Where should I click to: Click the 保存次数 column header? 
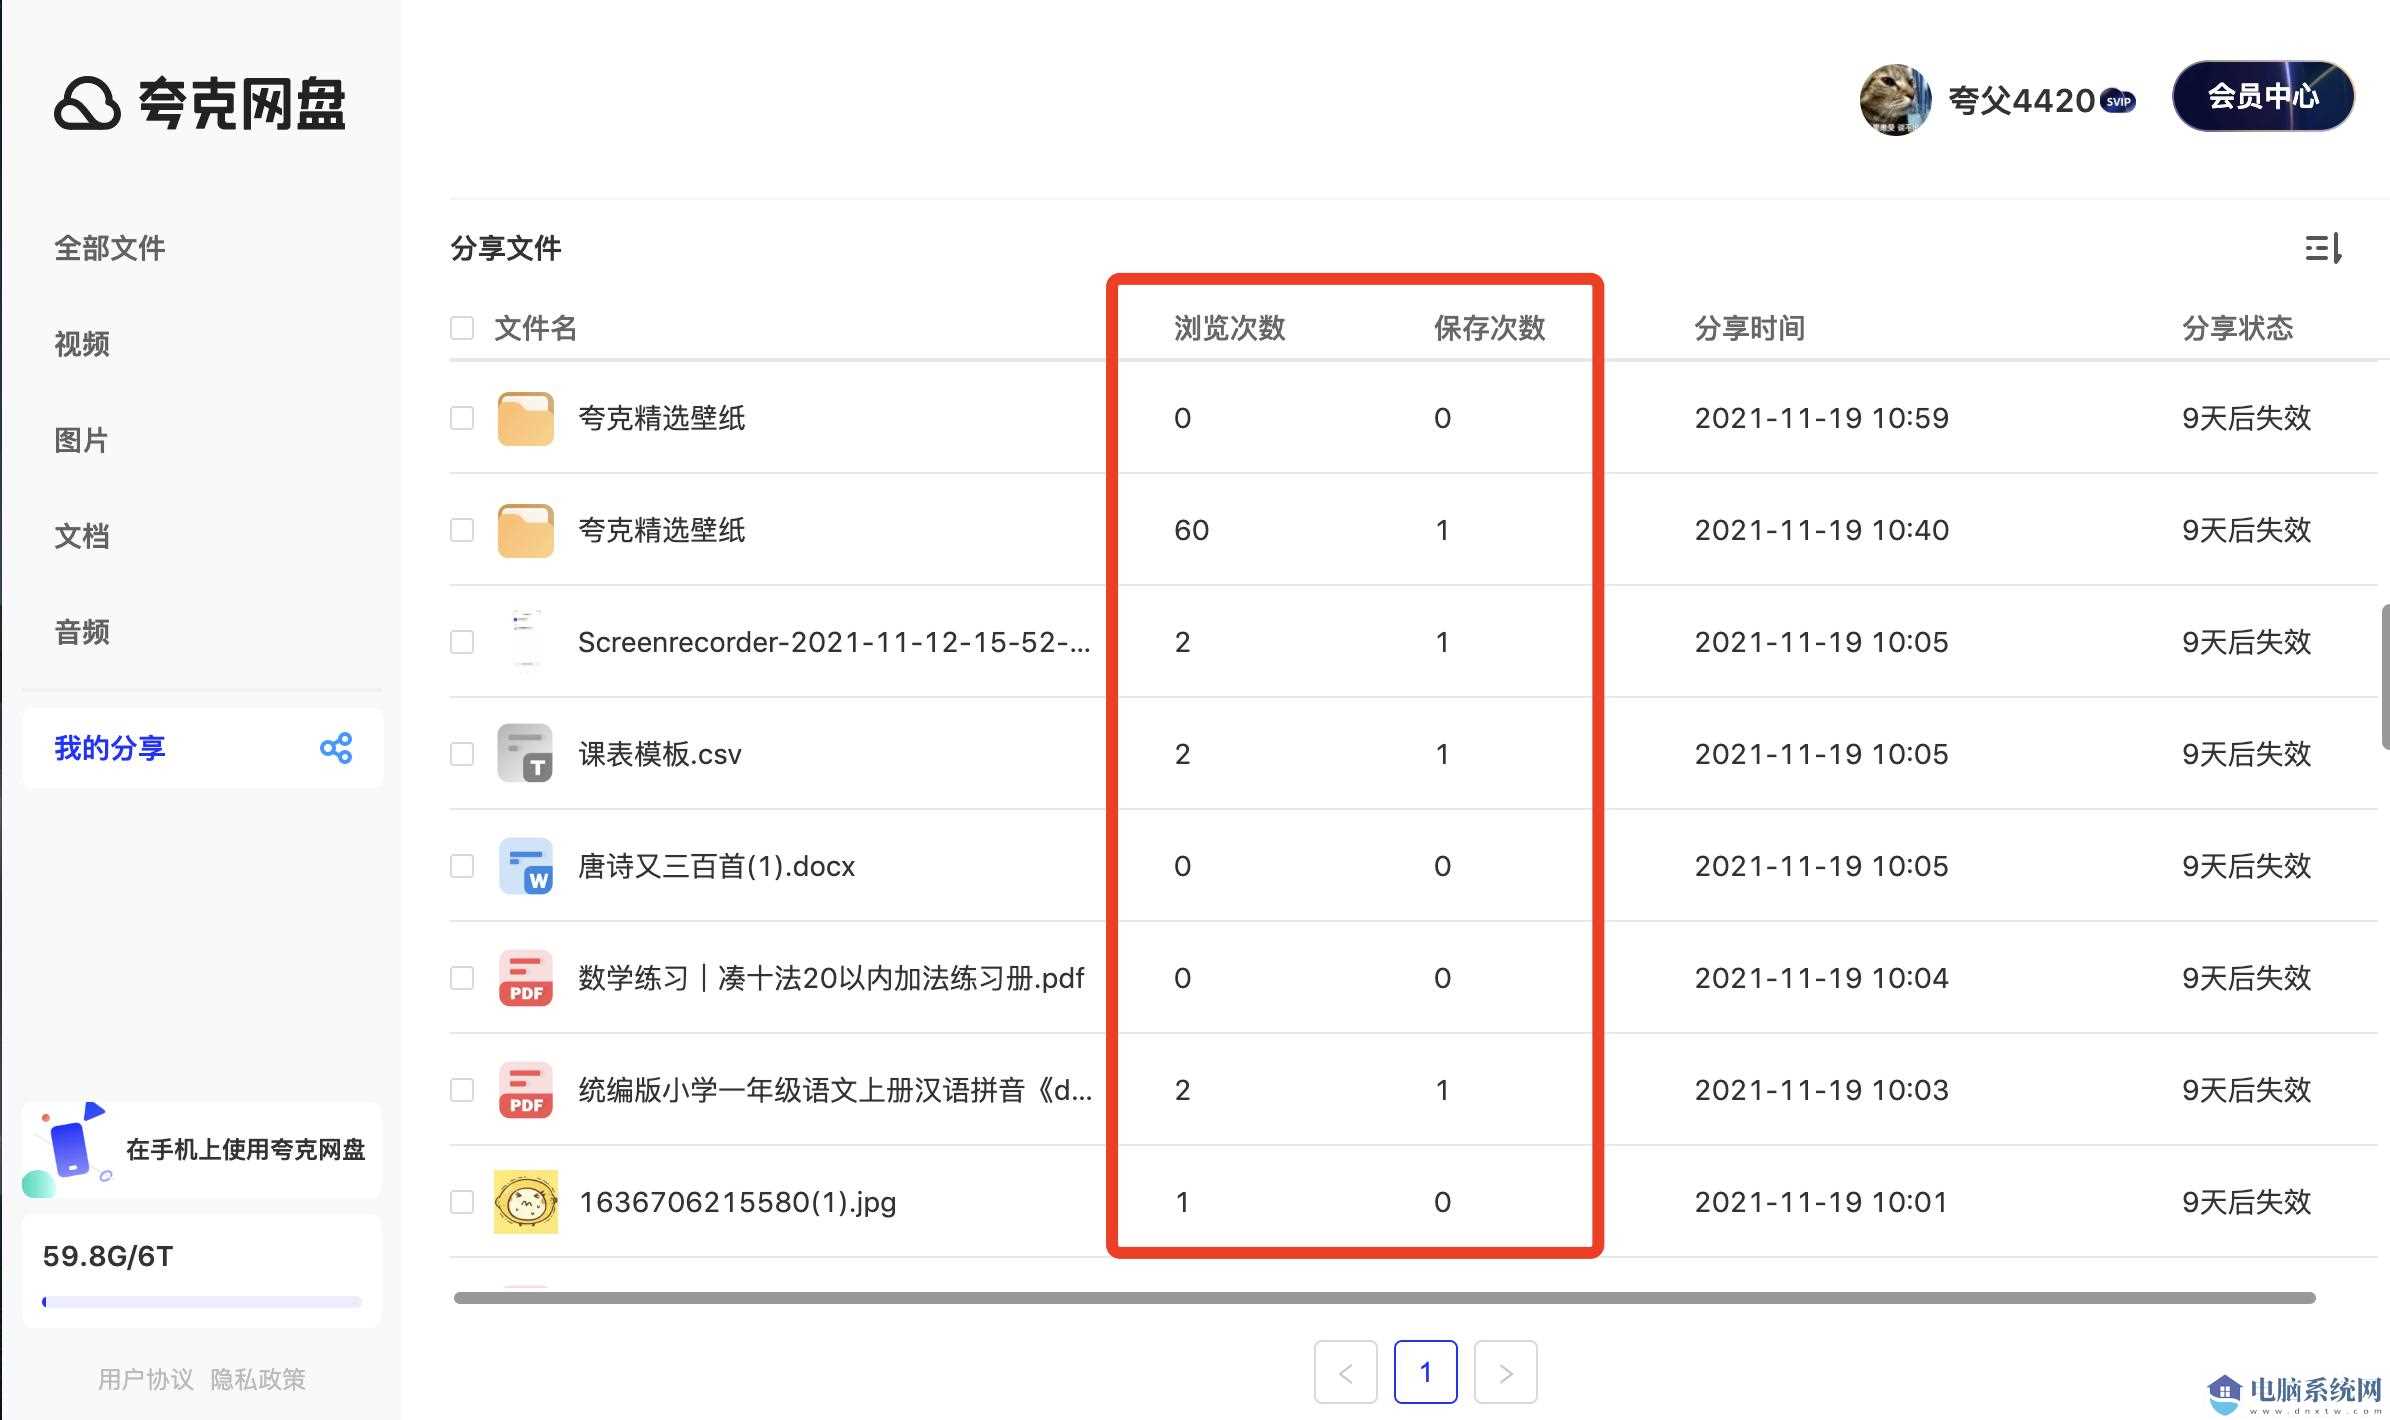(1490, 328)
